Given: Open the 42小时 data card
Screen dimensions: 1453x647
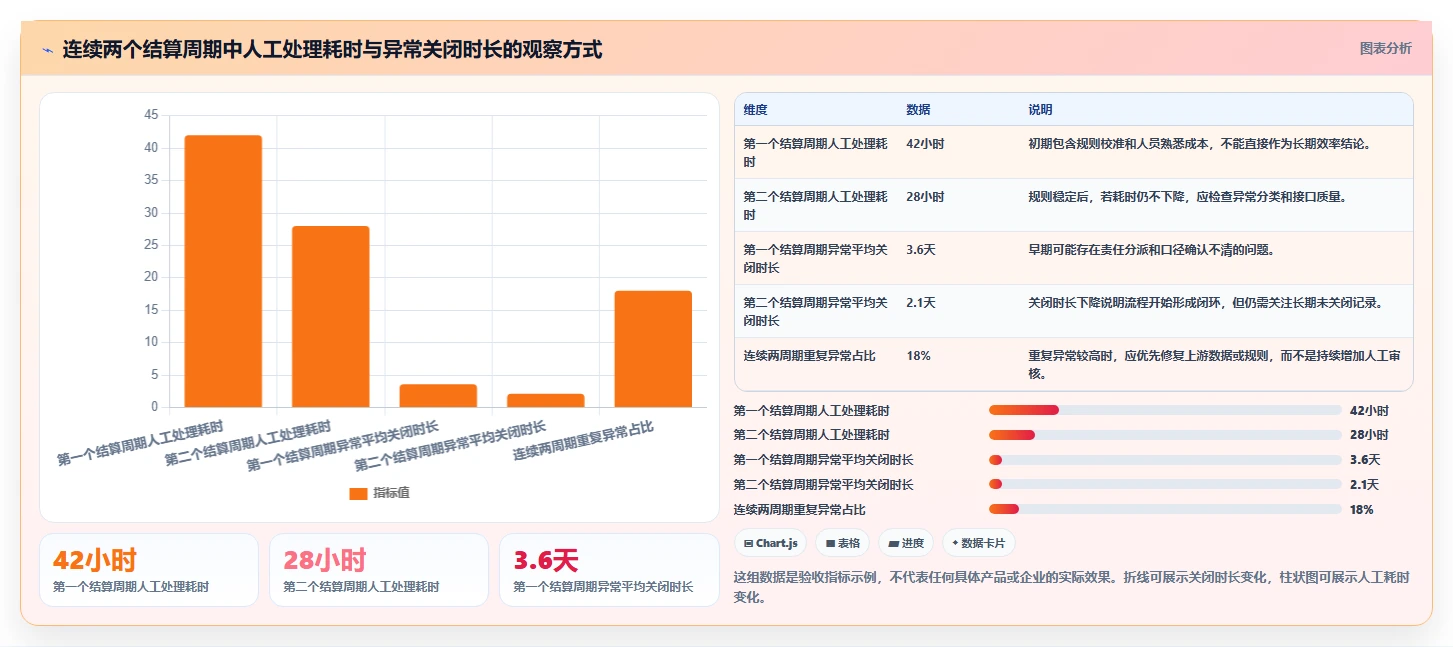Looking at the screenshot, I should coord(149,570).
